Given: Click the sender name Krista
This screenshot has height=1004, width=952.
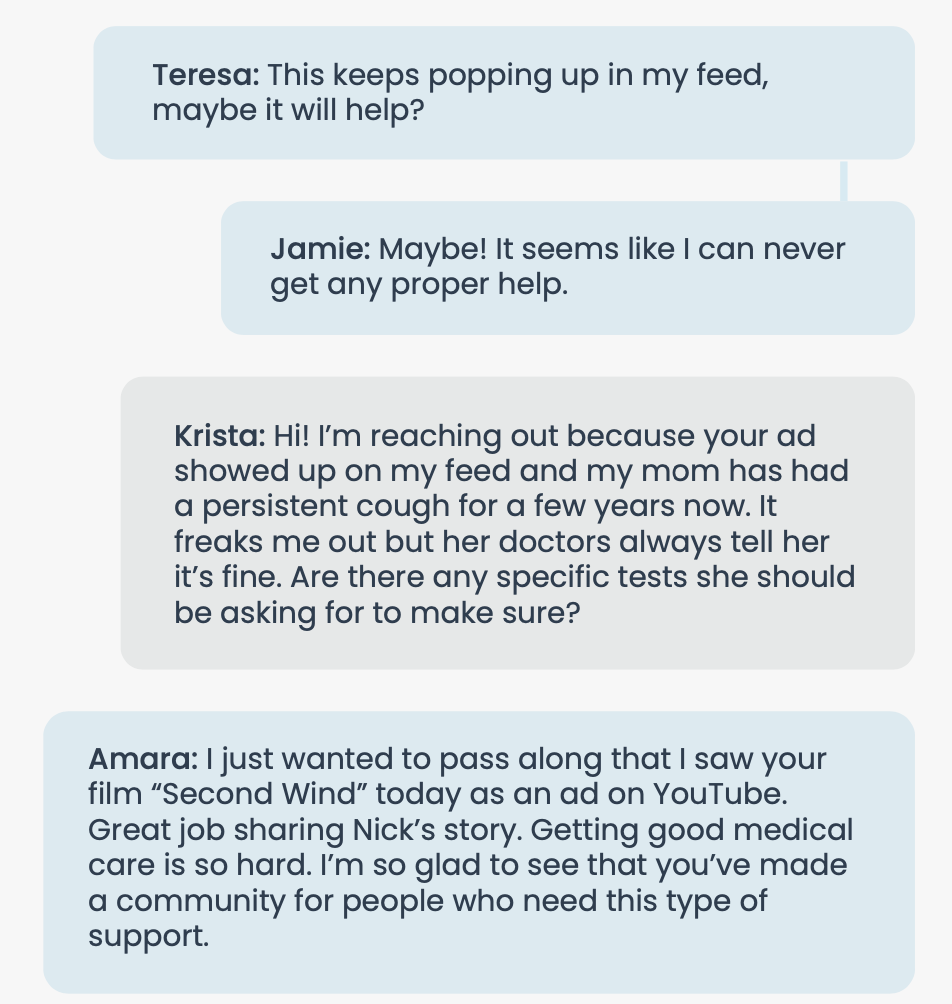Looking at the screenshot, I should point(219,437).
